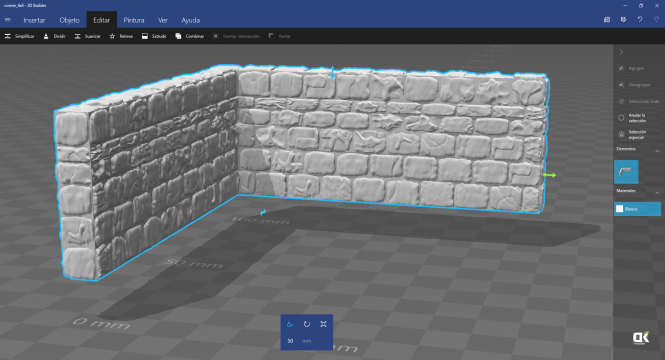Select the Blanco material swatch
665x360 pixels.
tap(637, 209)
